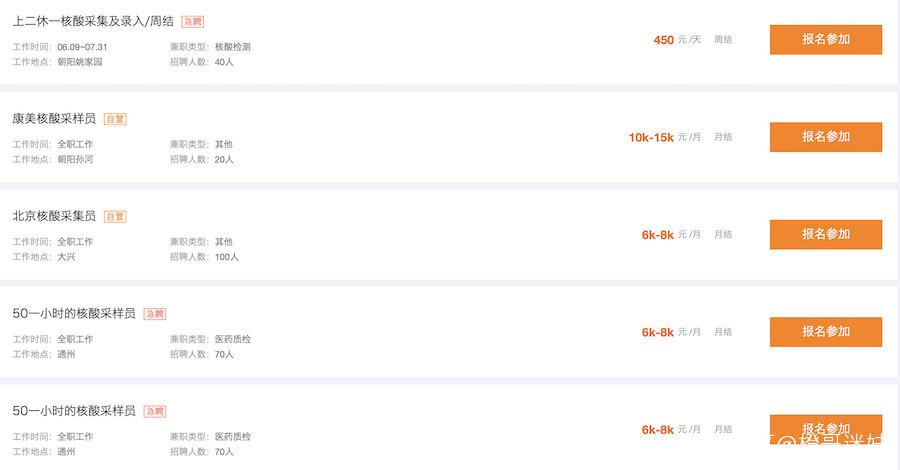
Task: Open the 北京核酸采集员 job title
Action: pos(54,216)
